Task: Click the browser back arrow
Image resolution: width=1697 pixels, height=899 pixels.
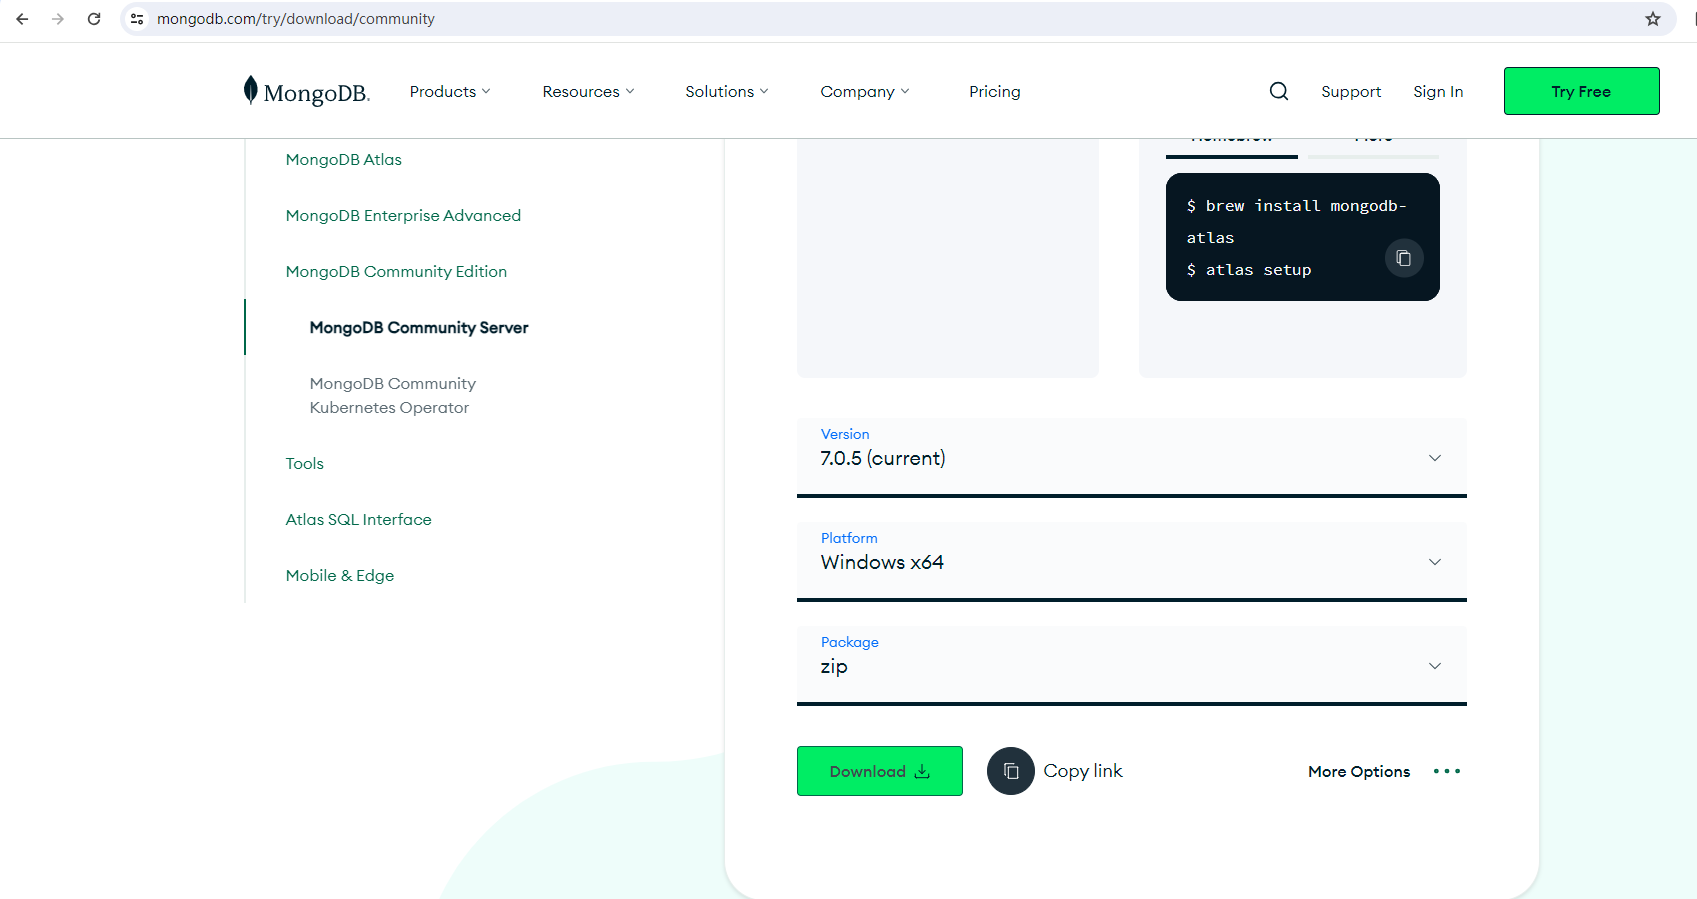Action: 22,19
